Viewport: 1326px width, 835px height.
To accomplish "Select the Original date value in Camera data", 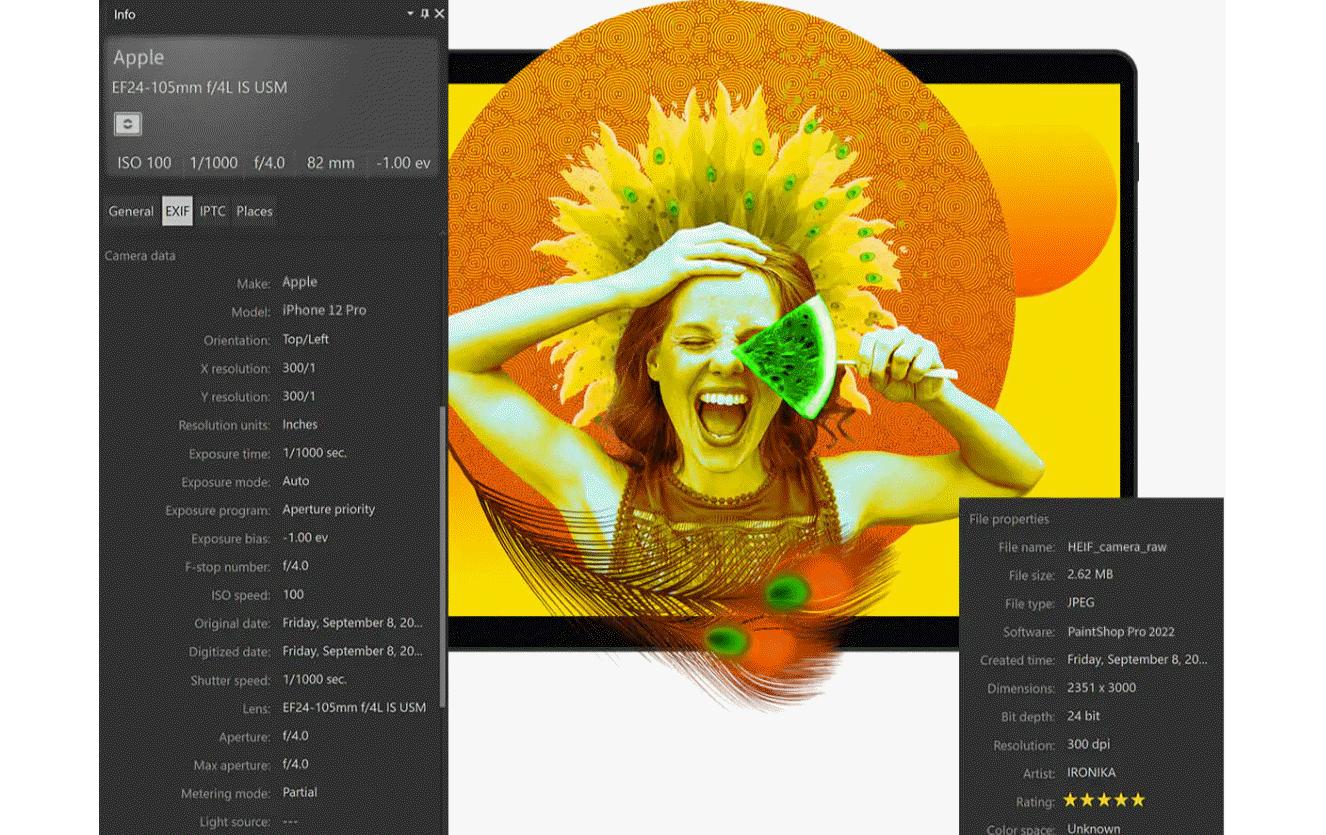I will [352, 623].
